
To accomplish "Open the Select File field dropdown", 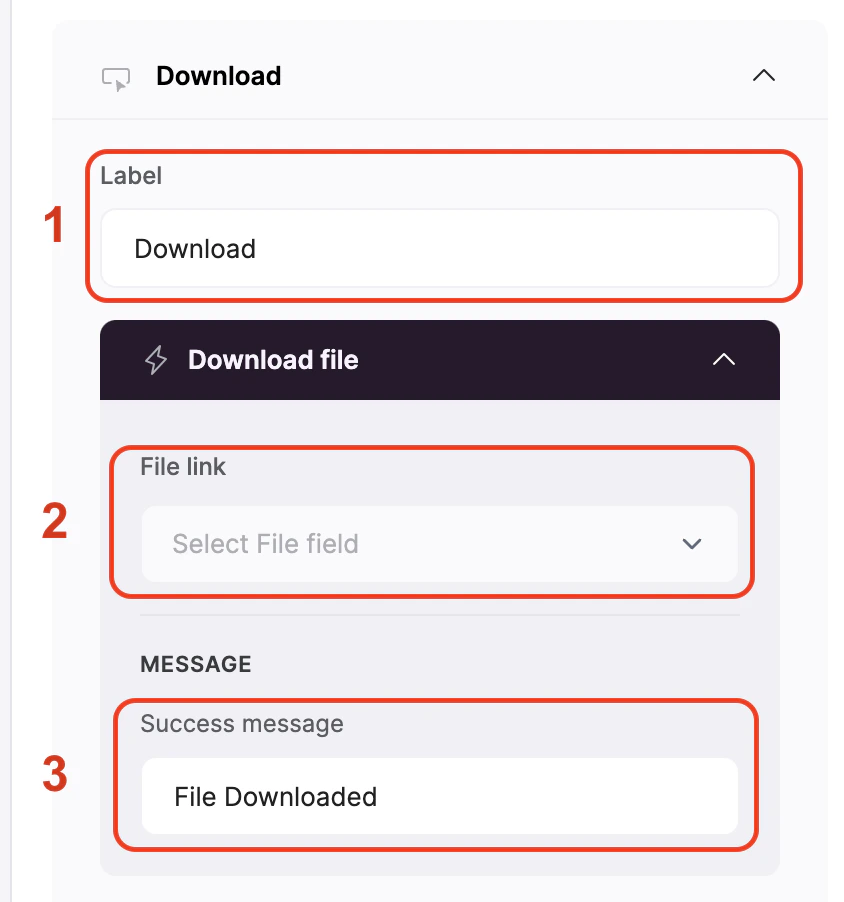I will (x=440, y=544).
